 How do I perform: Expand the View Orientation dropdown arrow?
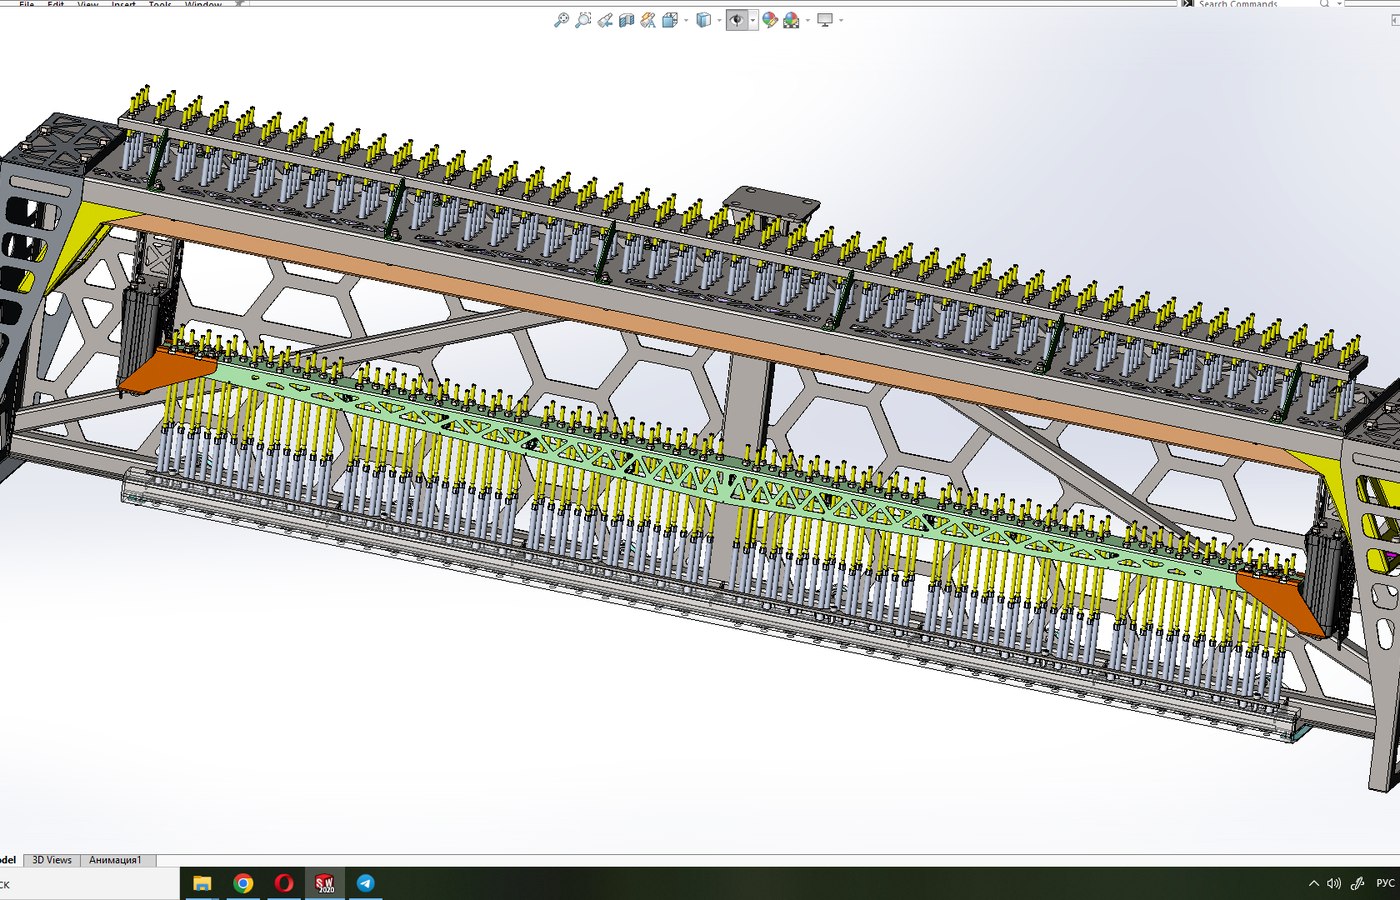(686, 20)
